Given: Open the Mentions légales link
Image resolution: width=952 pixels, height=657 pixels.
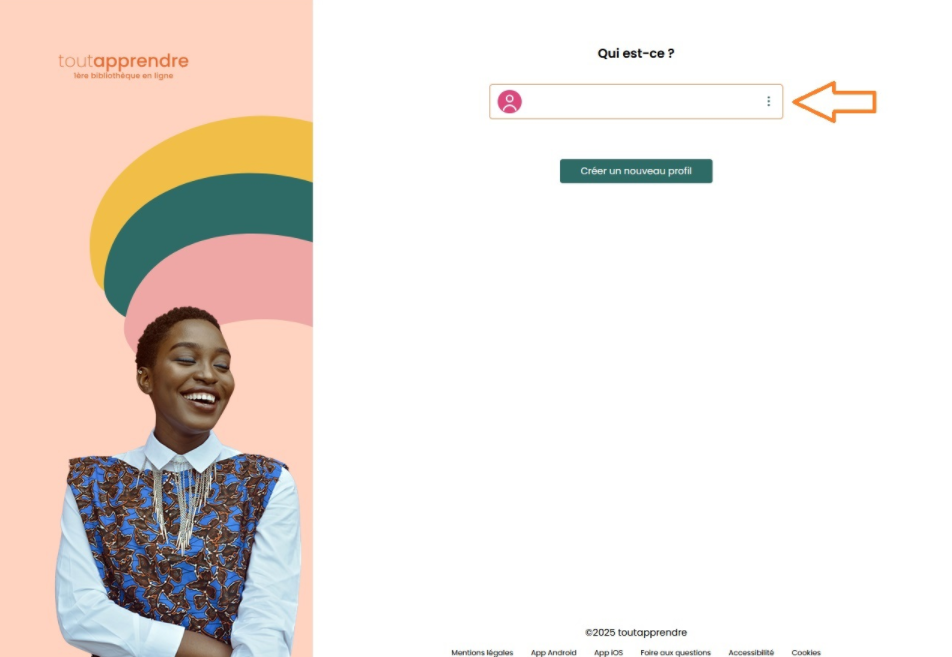Looking at the screenshot, I should click(482, 652).
